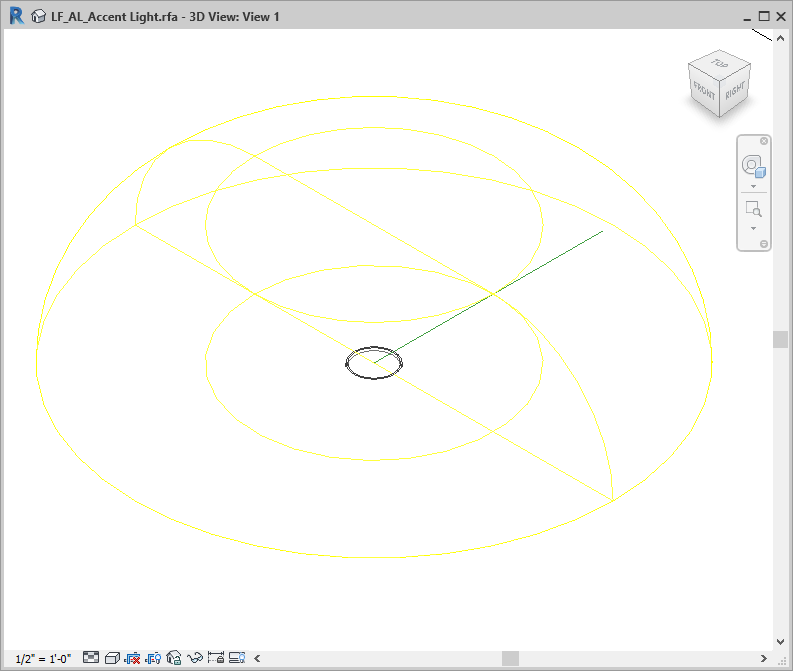Open the Steering Wheels navigation tool
The width and height of the screenshot is (793, 671).
coord(754,166)
